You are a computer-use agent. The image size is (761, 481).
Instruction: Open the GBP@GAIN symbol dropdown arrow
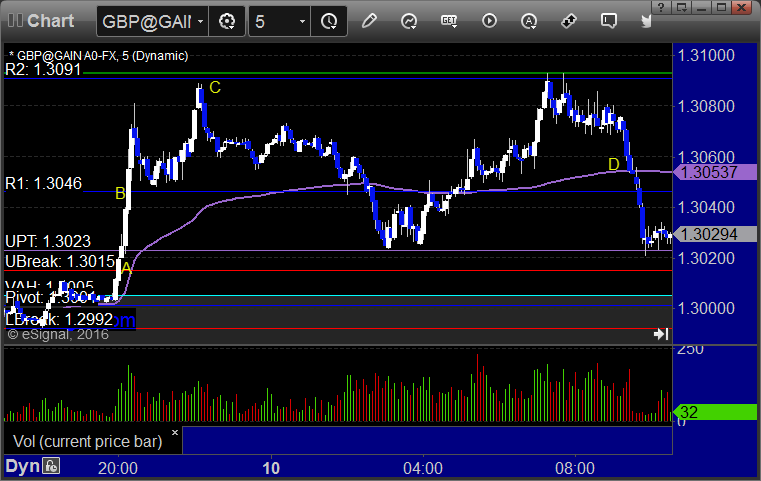point(200,21)
